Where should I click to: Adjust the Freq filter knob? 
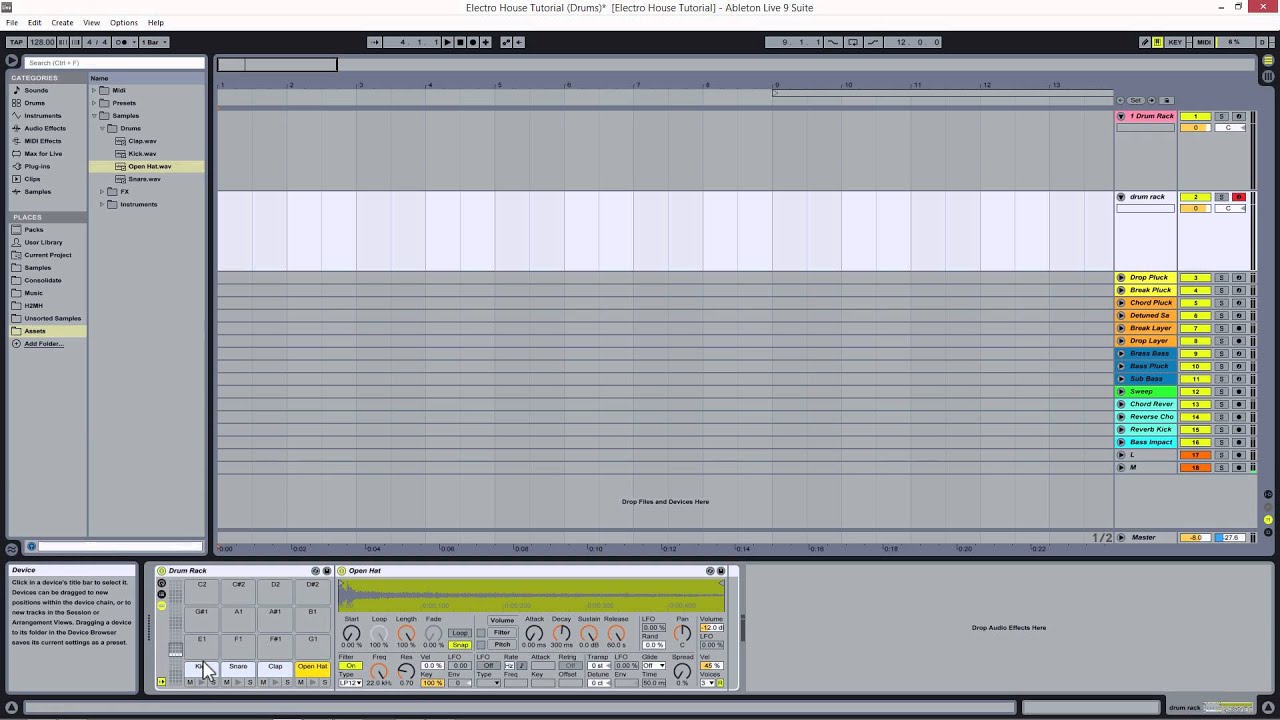(379, 672)
